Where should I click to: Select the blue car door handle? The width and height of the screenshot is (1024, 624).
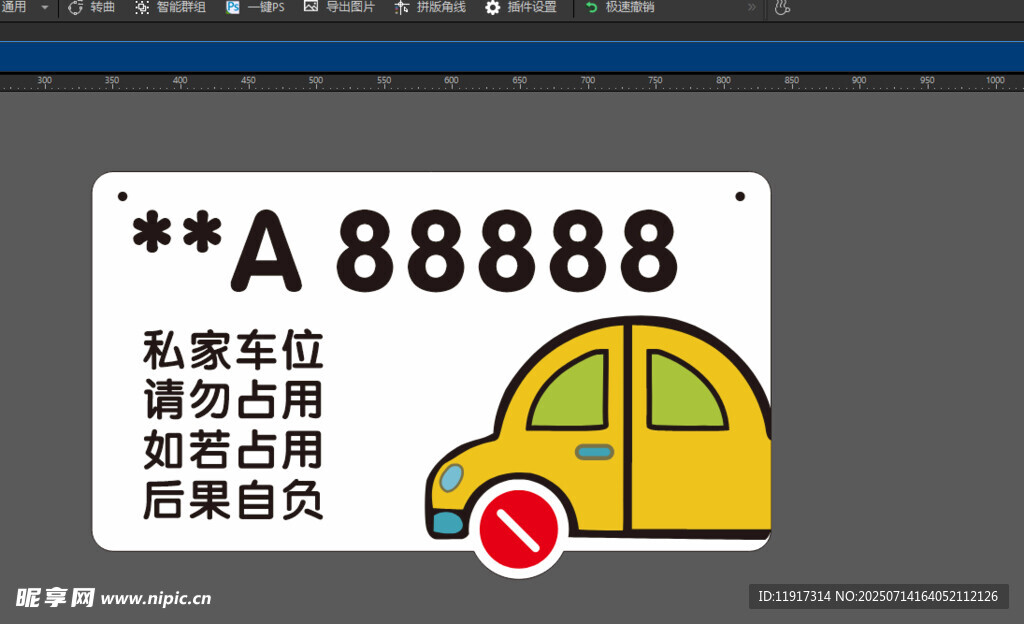click(595, 452)
